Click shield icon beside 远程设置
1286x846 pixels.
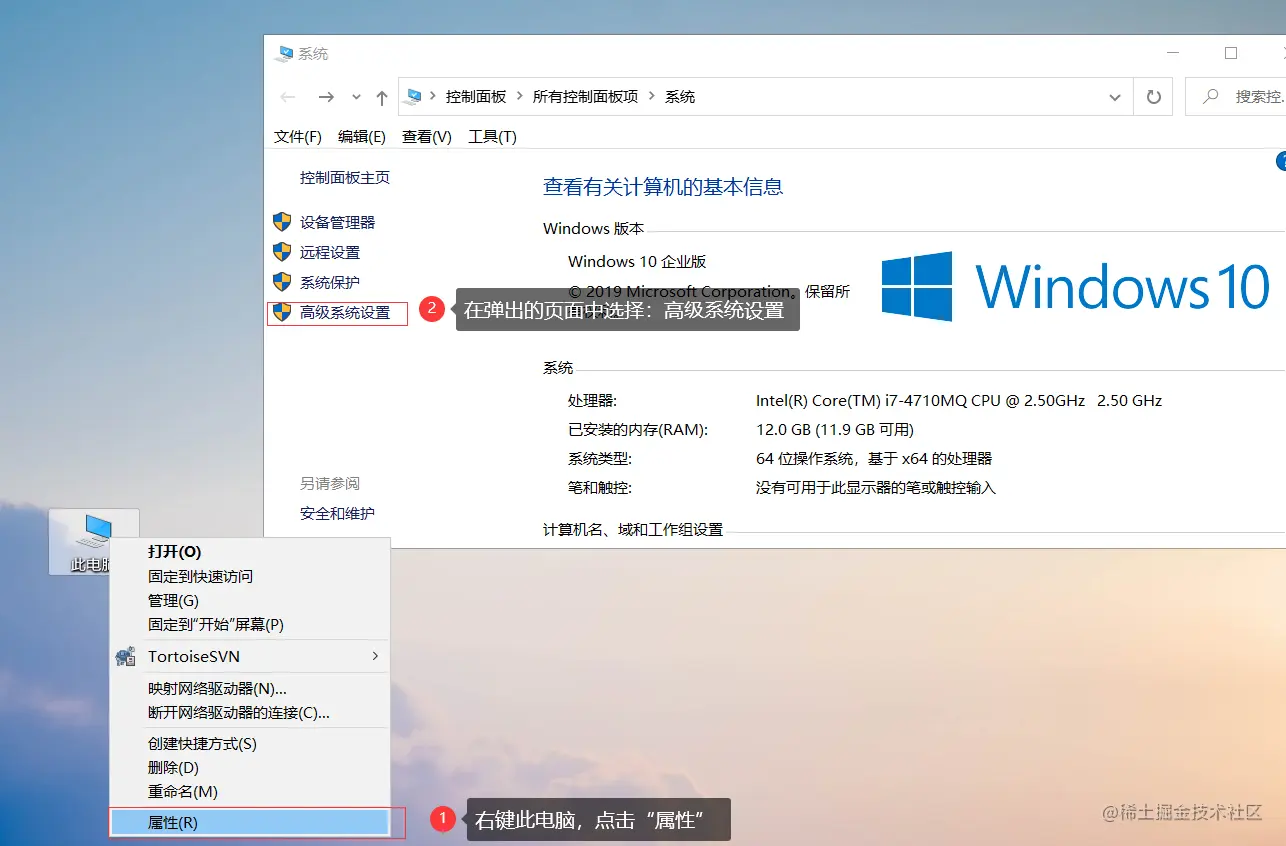pyautogui.click(x=282, y=252)
